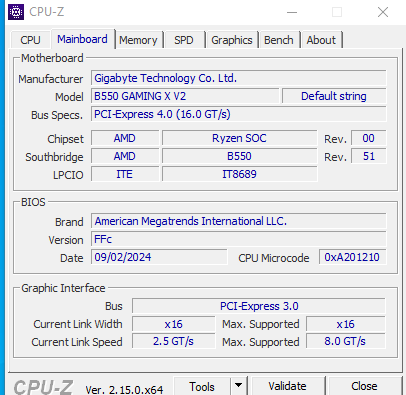Click the Close button at bottom
Viewport: 406px width, 395px height.
[364, 386]
